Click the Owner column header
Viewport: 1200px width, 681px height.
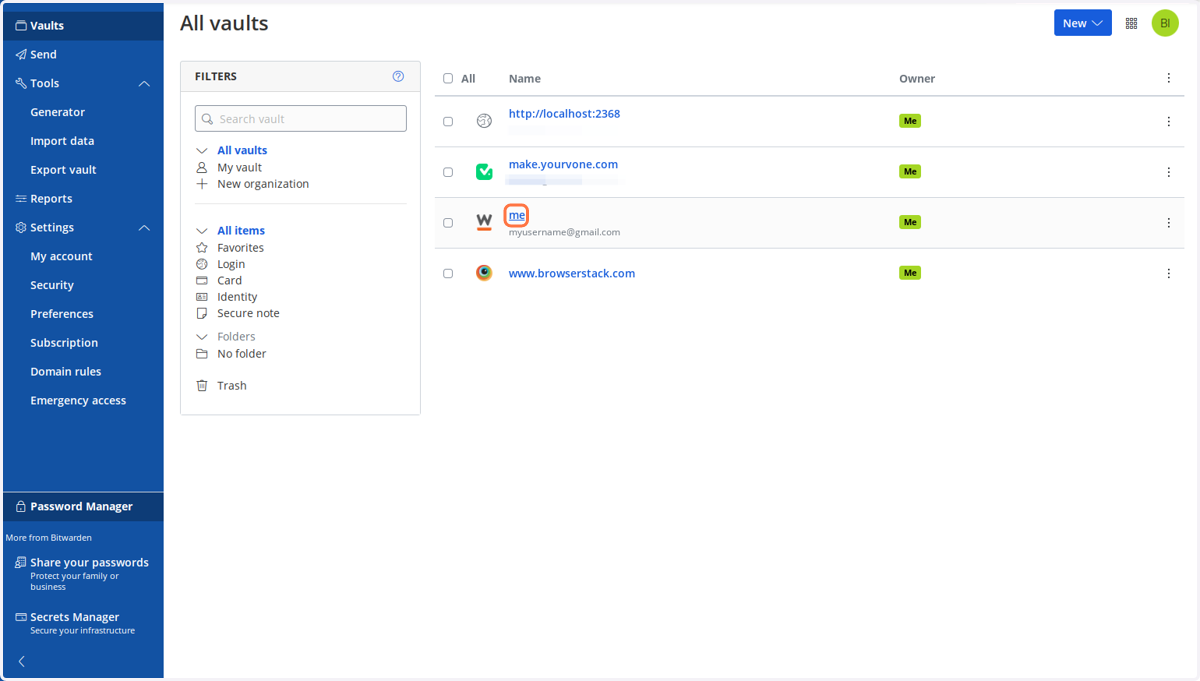point(917,79)
